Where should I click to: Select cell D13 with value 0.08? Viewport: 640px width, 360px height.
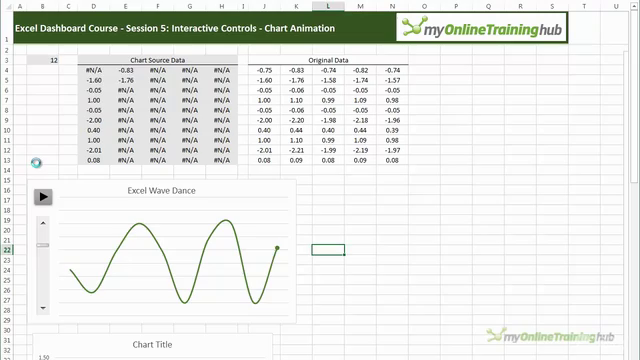point(93,160)
